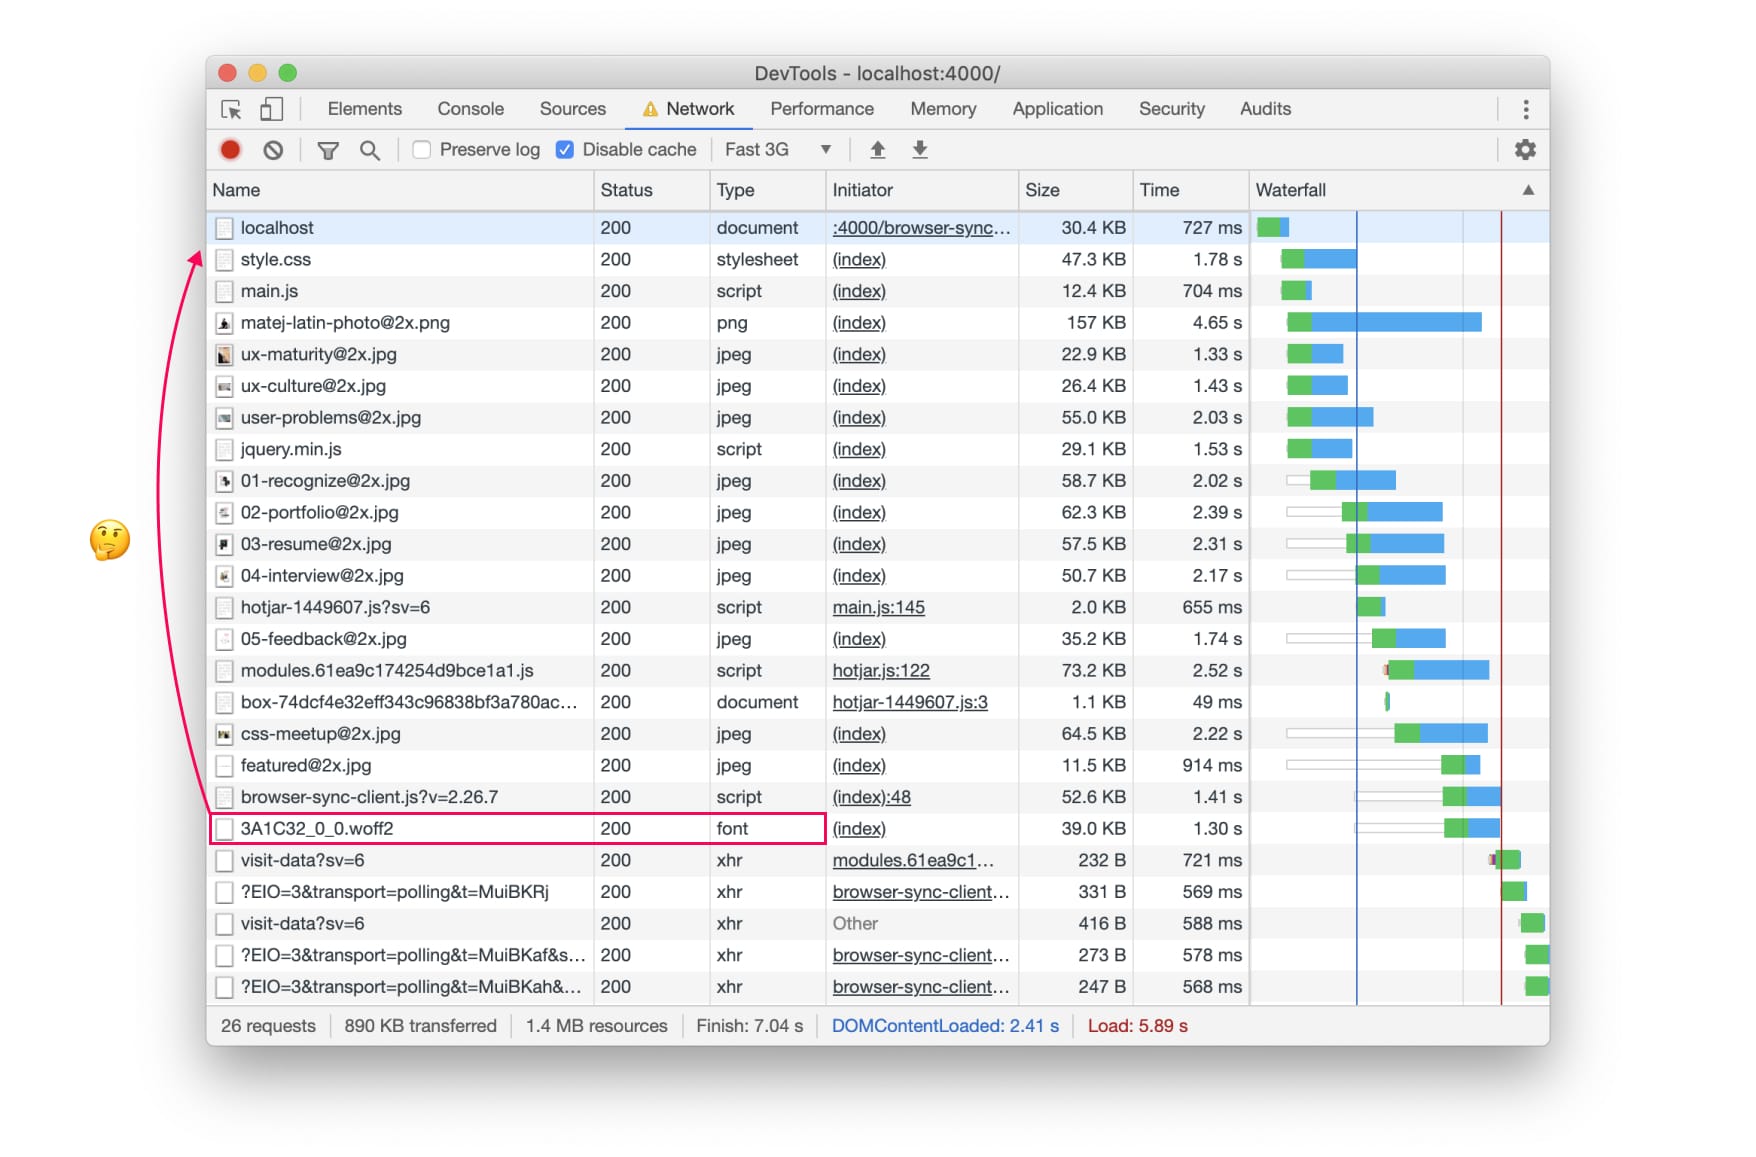Image resolution: width=1756 pixels, height=1157 pixels.
Task: Open the Performance tab
Action: pos(821,109)
